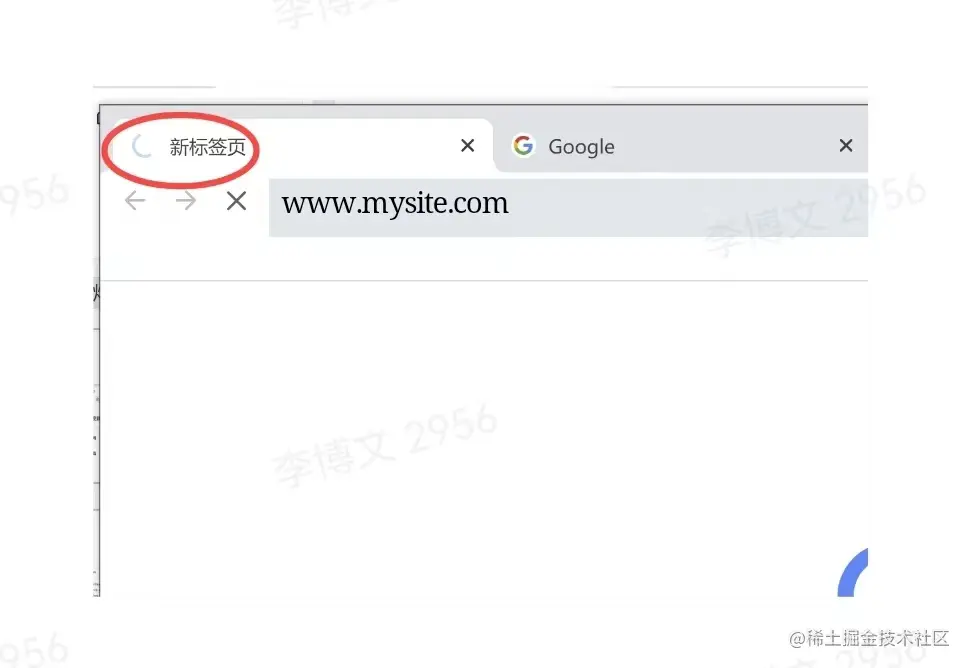Click the empty bookmarks strip below address bar
Image resolution: width=969 pixels, height=668 pixels.
[x=484, y=259]
